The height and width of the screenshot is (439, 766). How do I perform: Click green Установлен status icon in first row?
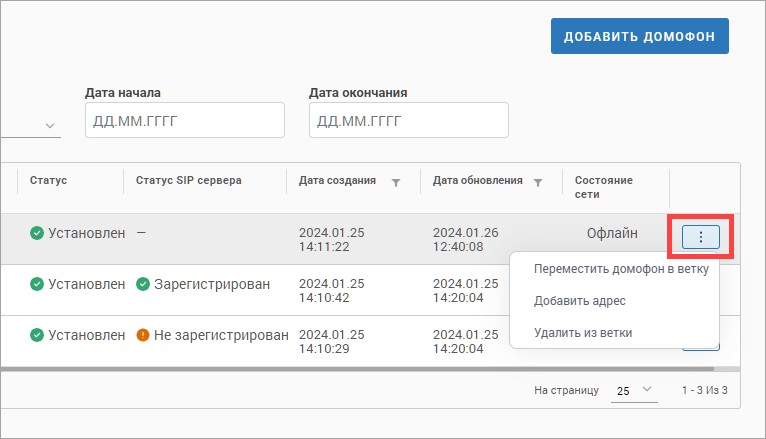click(37, 233)
